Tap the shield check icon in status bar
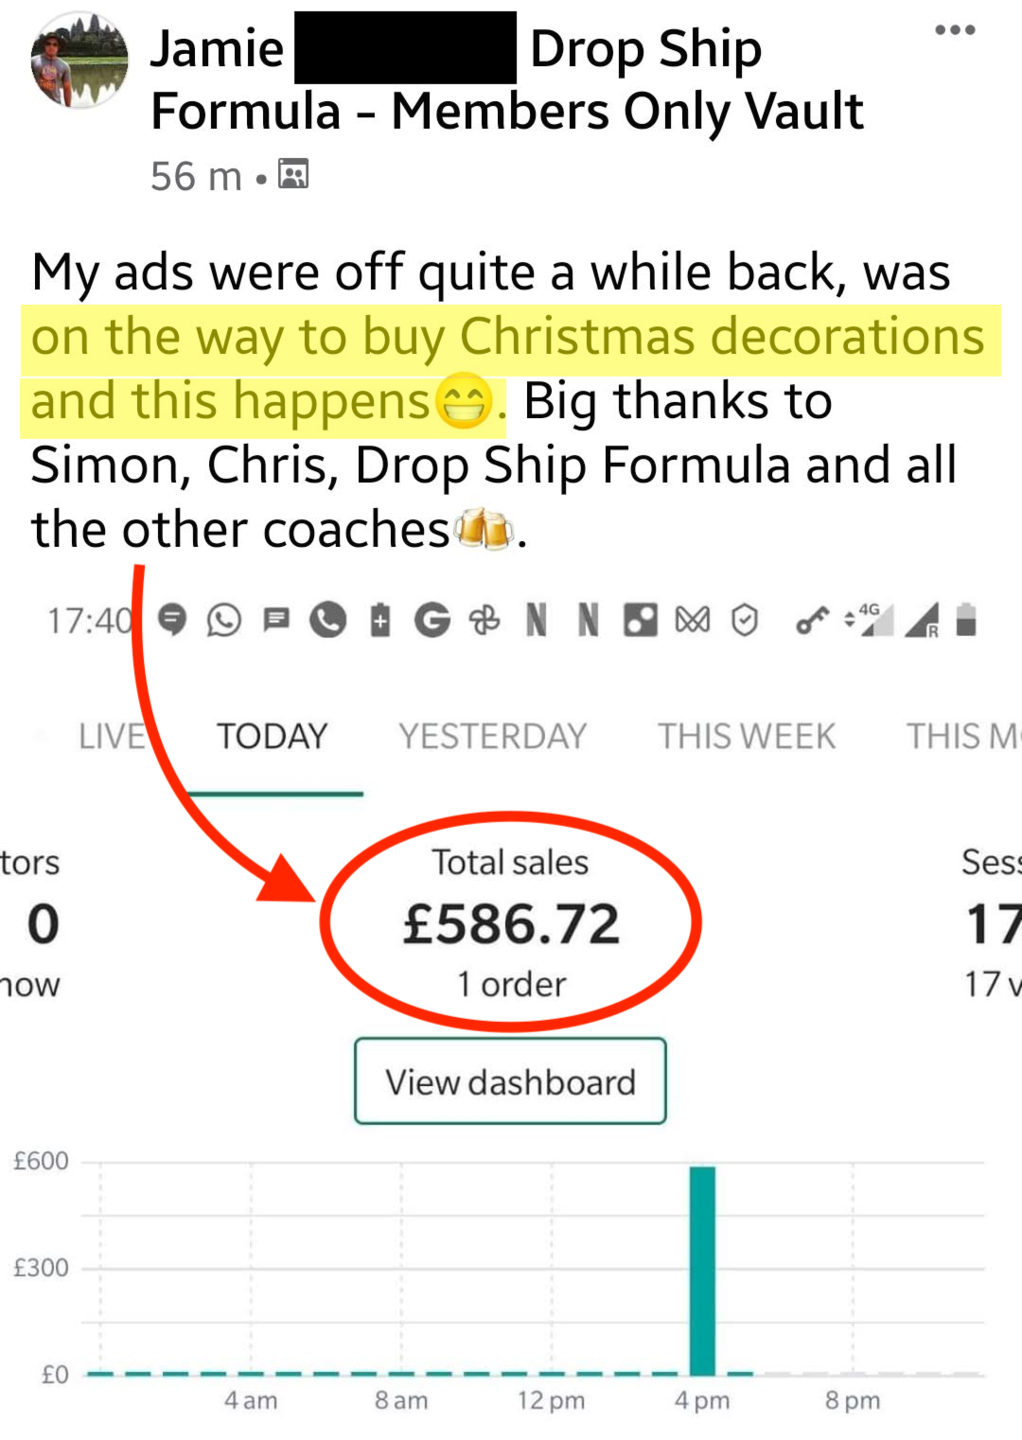The image size is (1022, 1440). point(744,621)
